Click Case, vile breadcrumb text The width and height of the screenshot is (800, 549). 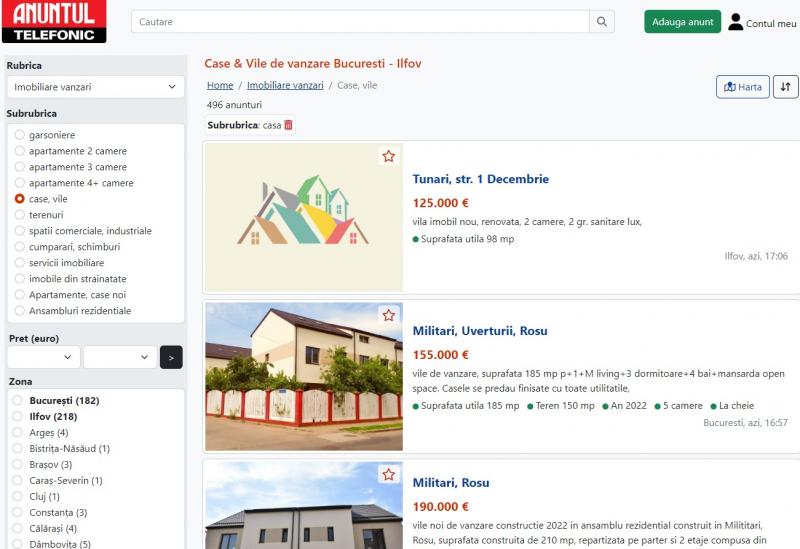357,85
